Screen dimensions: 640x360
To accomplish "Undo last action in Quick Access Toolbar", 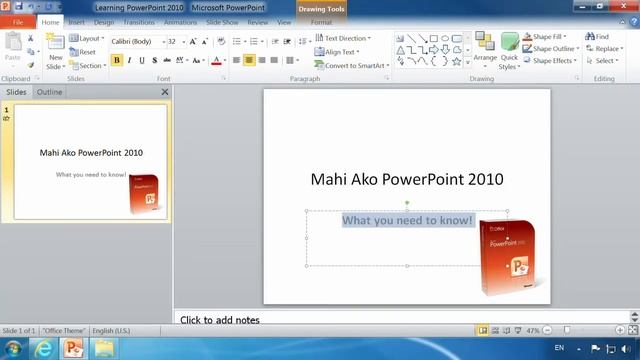I will (x=31, y=7).
